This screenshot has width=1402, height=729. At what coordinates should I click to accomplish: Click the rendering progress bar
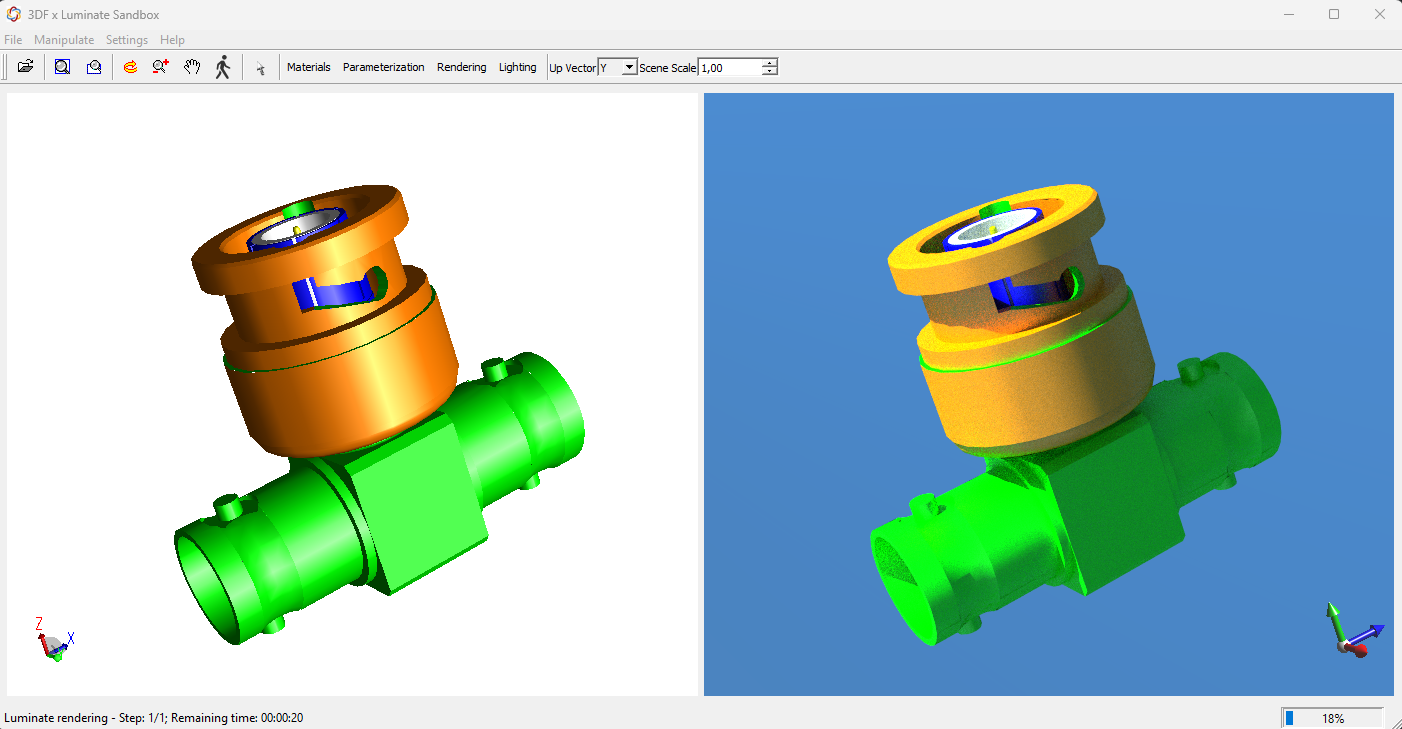pyautogui.click(x=1332, y=718)
